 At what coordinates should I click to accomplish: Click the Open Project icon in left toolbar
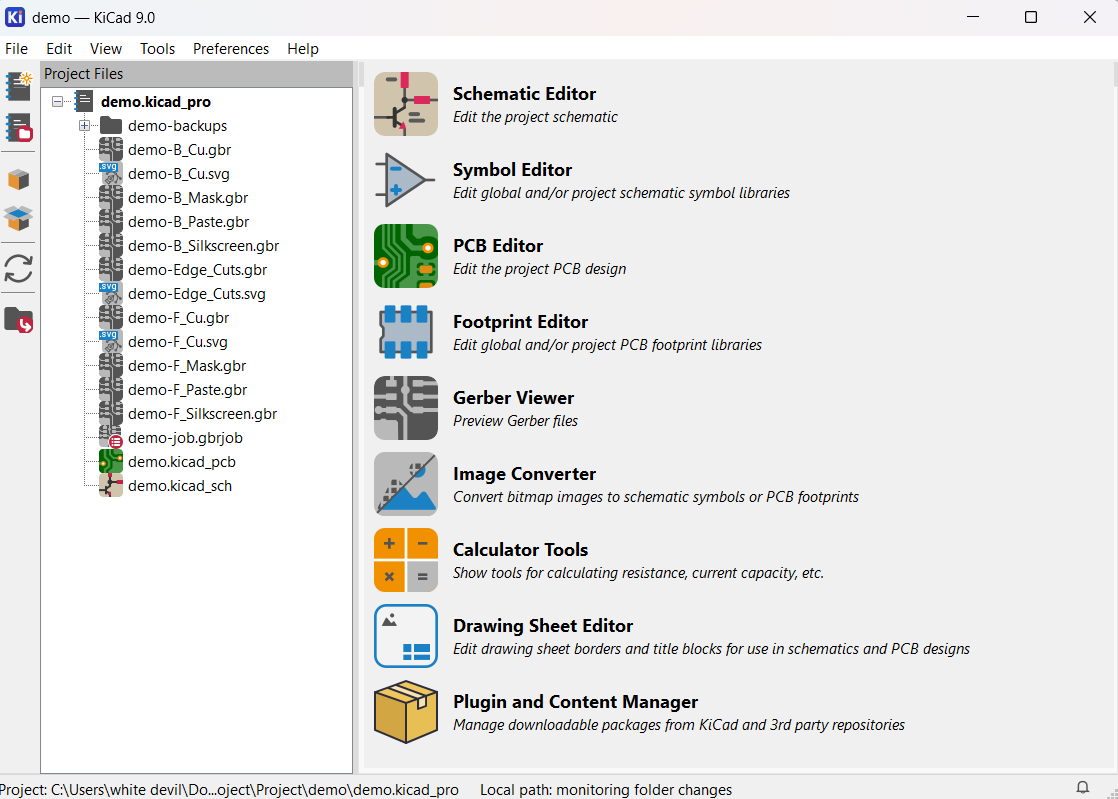(x=19, y=128)
